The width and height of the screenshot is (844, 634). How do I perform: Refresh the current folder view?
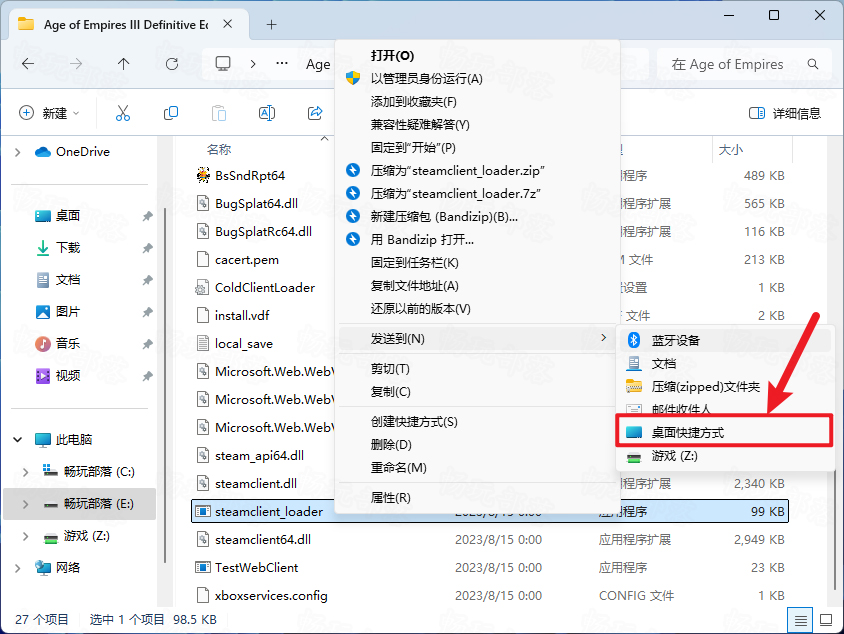pos(172,64)
